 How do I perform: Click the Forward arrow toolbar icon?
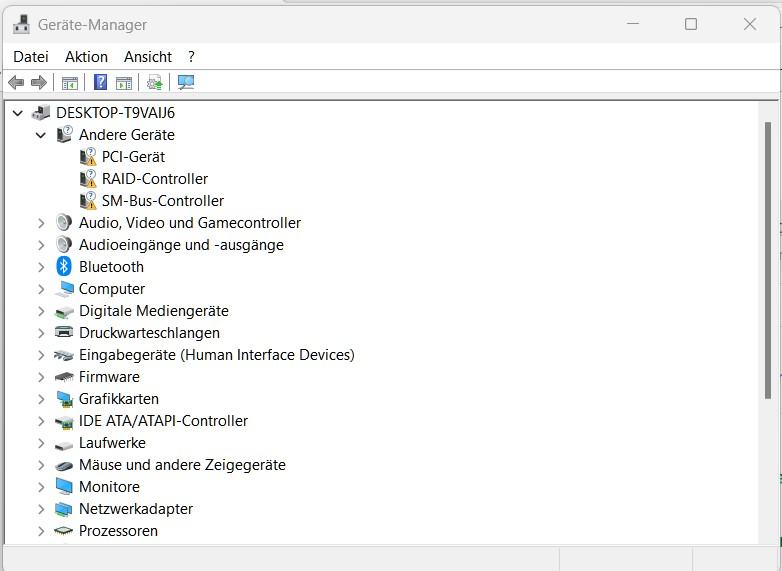(39, 82)
